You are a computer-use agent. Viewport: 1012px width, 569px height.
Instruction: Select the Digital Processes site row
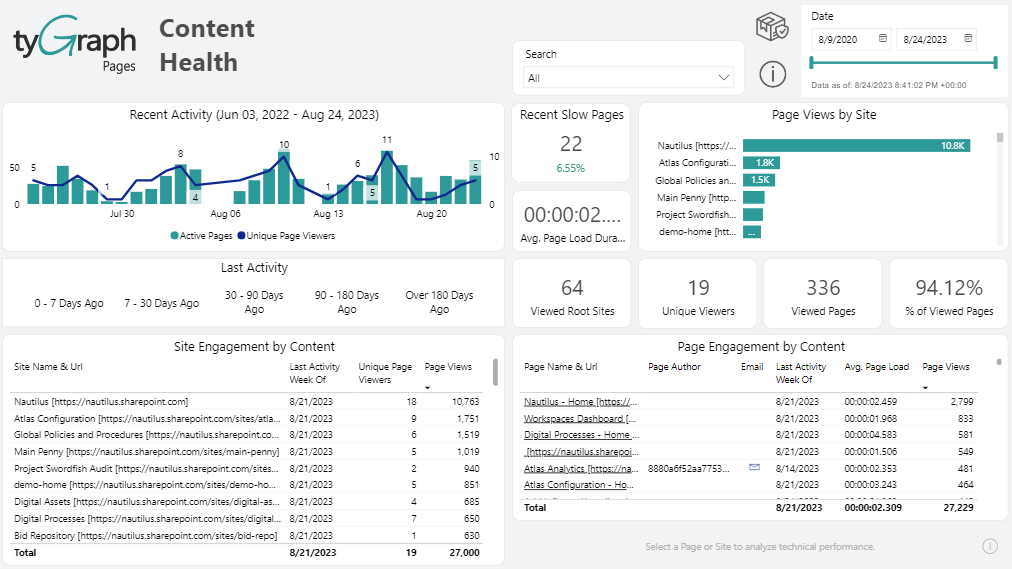coord(247,518)
